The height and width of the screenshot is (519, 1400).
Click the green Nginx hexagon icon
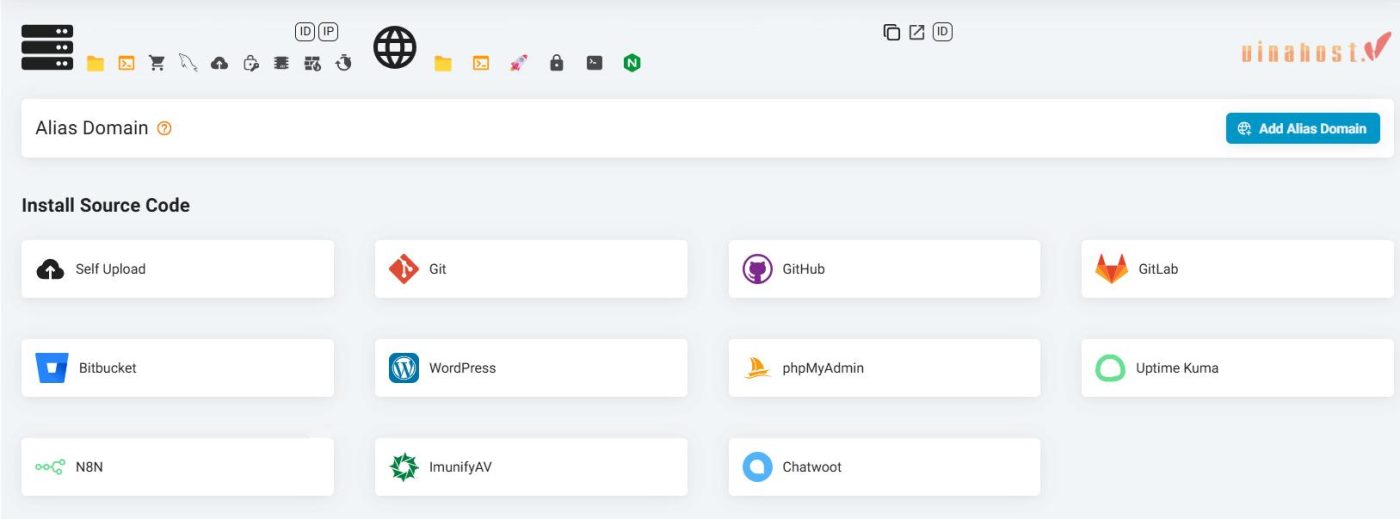coord(632,63)
